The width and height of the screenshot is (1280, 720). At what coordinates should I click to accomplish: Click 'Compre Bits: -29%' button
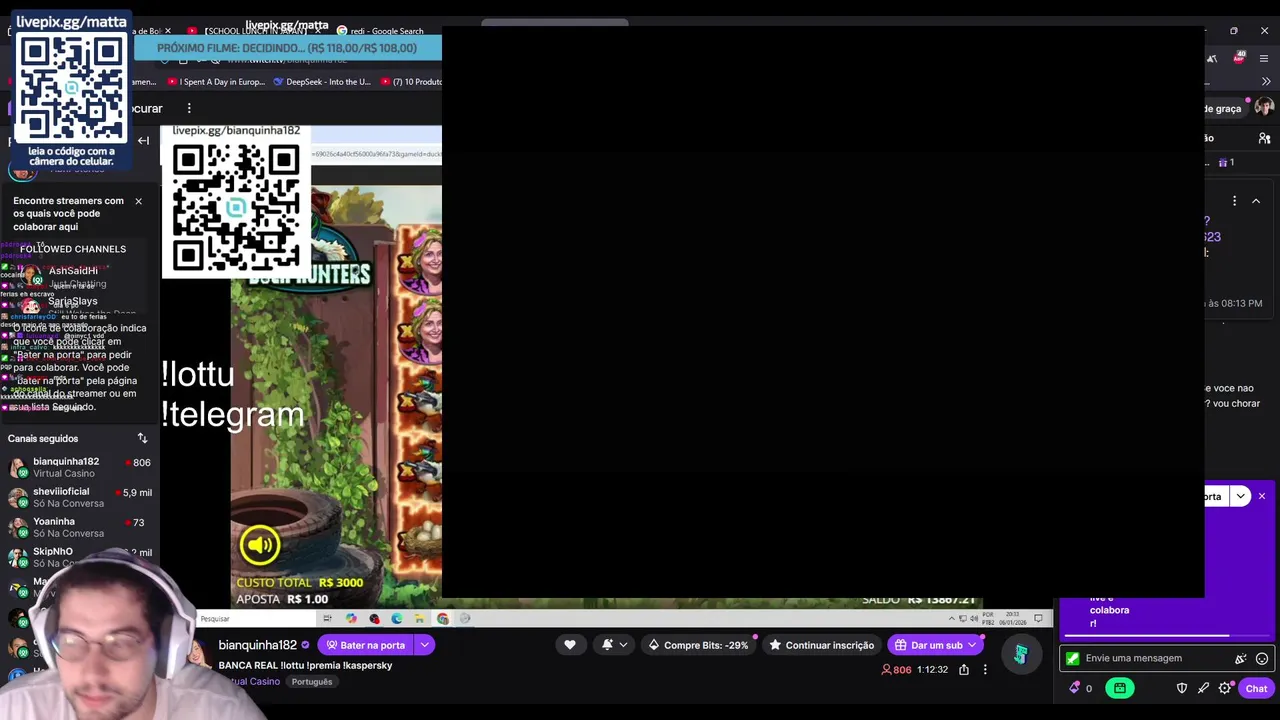click(697, 645)
